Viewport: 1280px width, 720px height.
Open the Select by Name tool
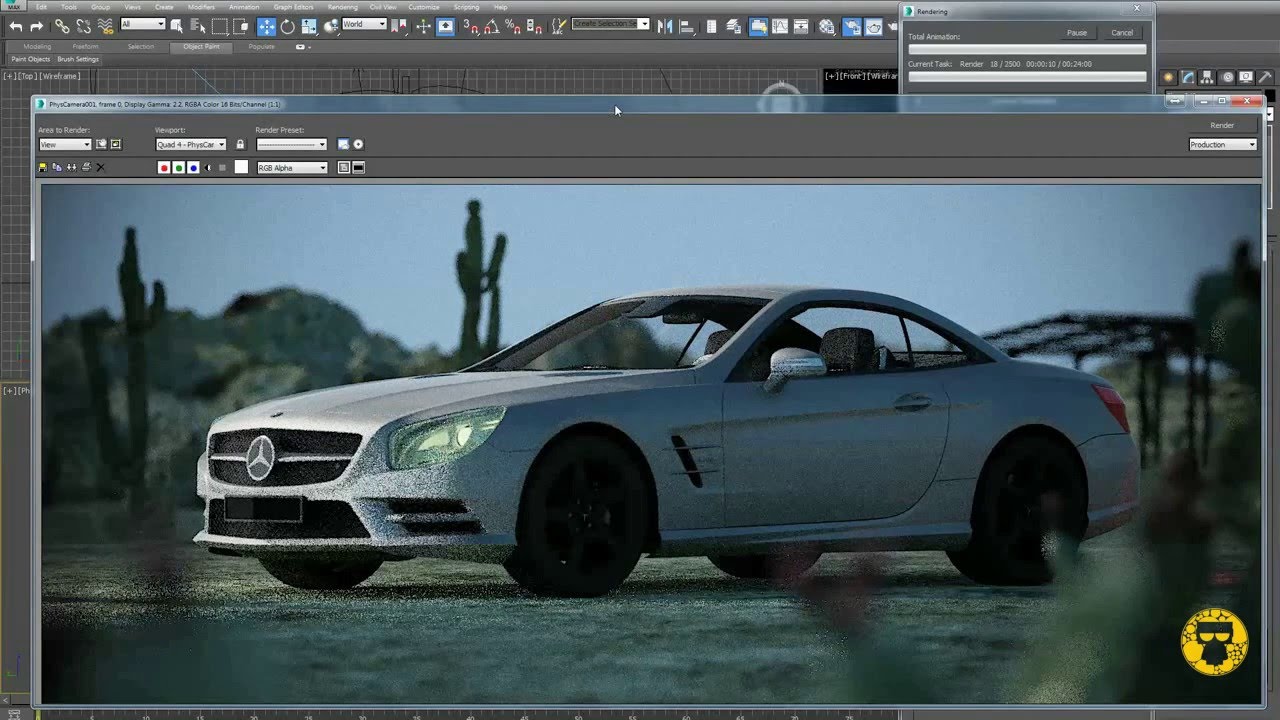click(x=198, y=26)
